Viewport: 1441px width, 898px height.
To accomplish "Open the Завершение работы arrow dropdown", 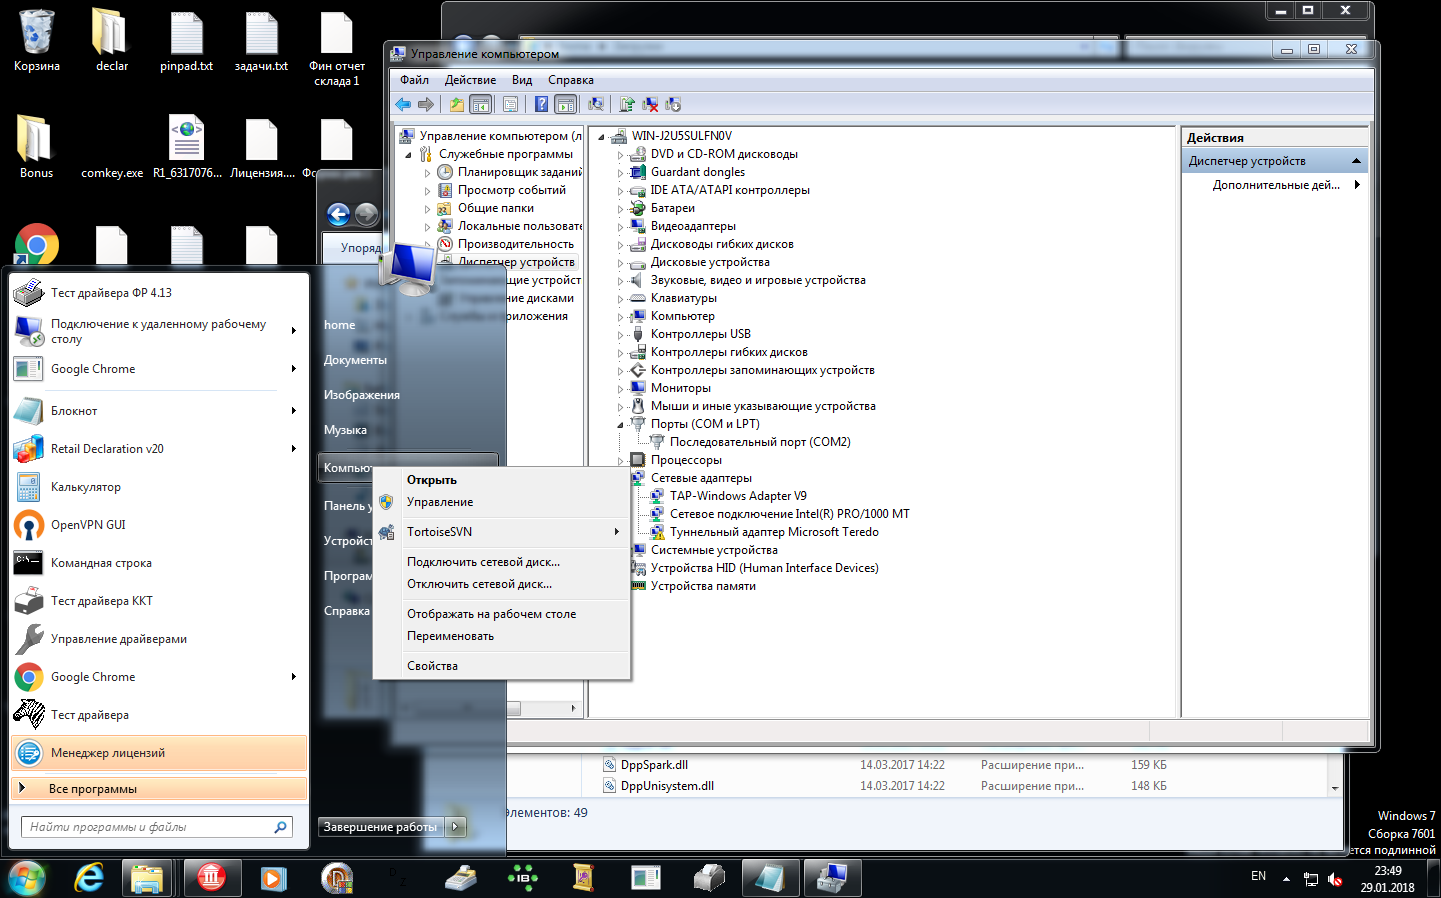I will [x=456, y=827].
